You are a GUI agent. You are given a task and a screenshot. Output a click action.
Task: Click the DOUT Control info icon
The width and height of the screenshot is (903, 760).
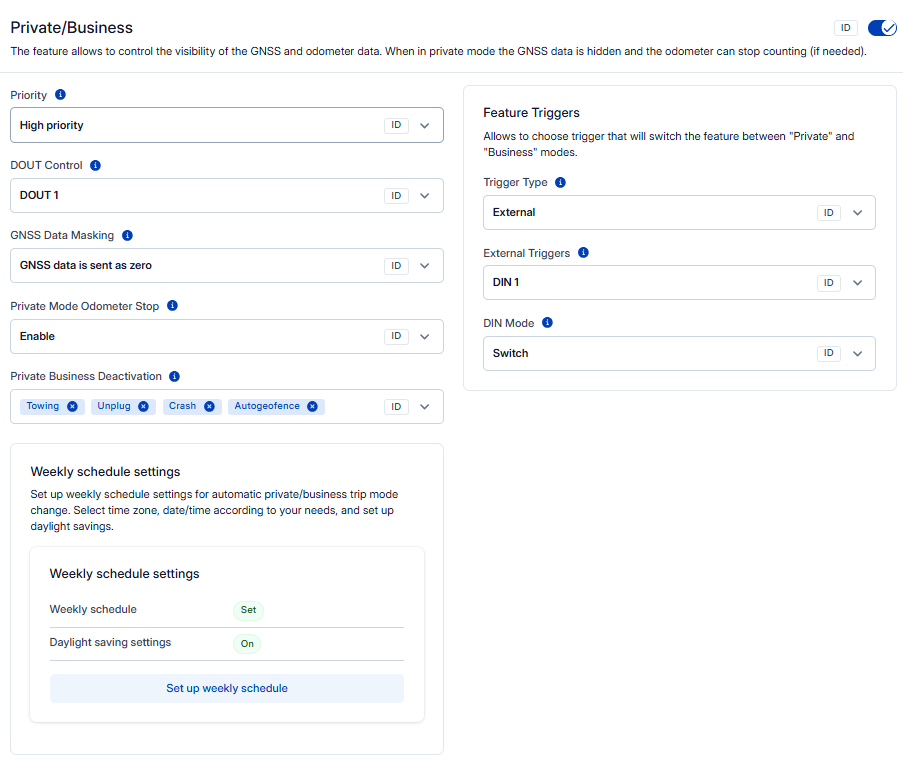(96, 165)
